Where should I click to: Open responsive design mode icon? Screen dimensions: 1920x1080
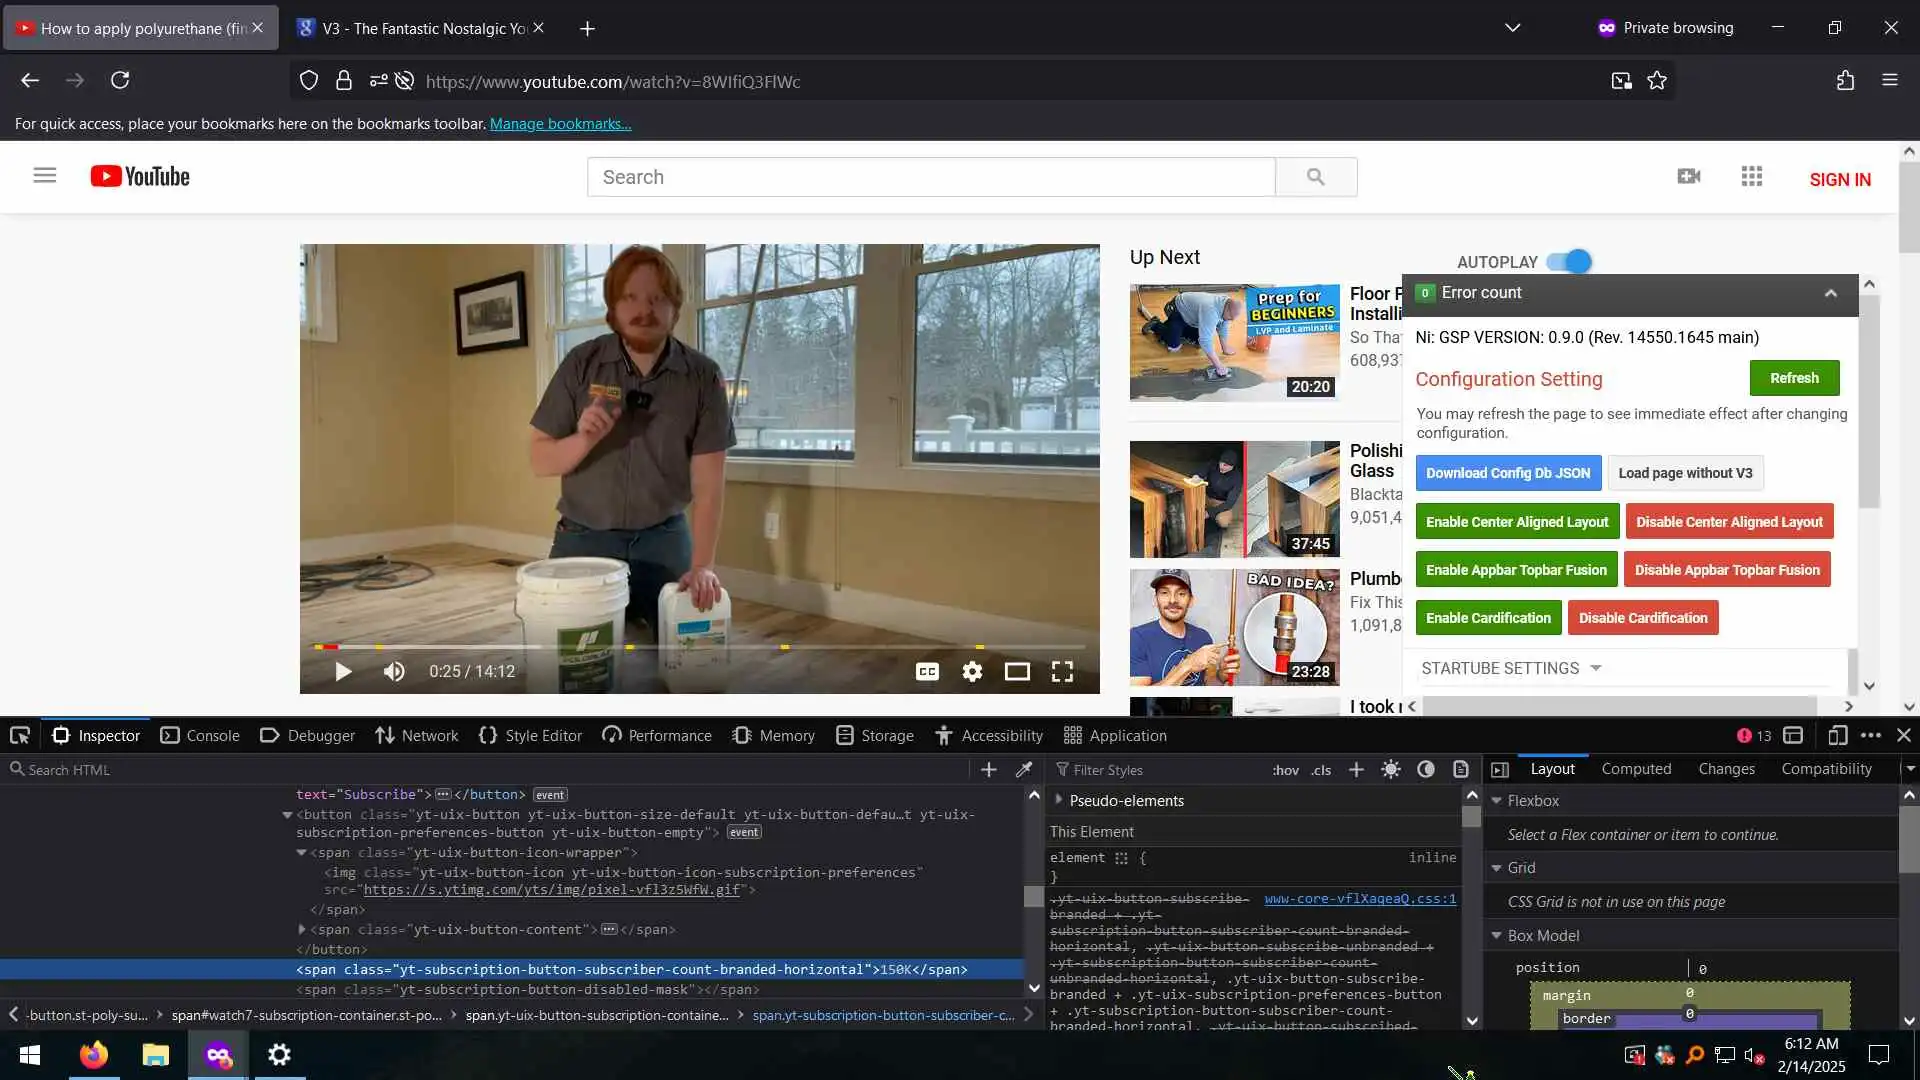coord(1837,736)
